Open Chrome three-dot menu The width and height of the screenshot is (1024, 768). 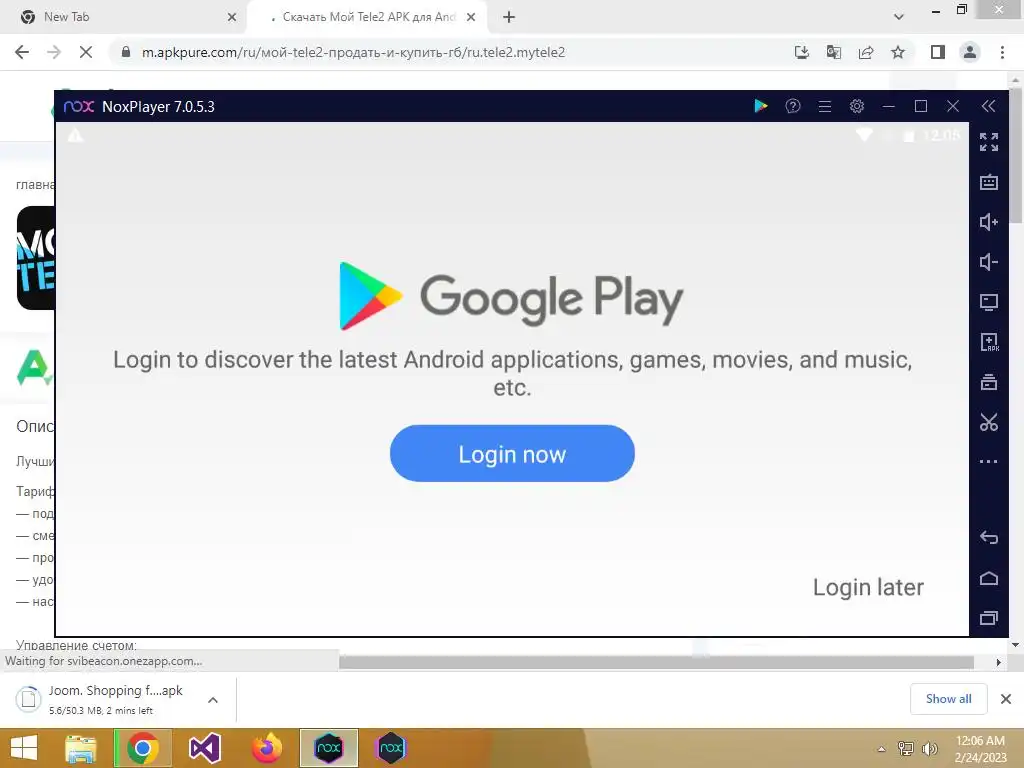tap(1002, 52)
